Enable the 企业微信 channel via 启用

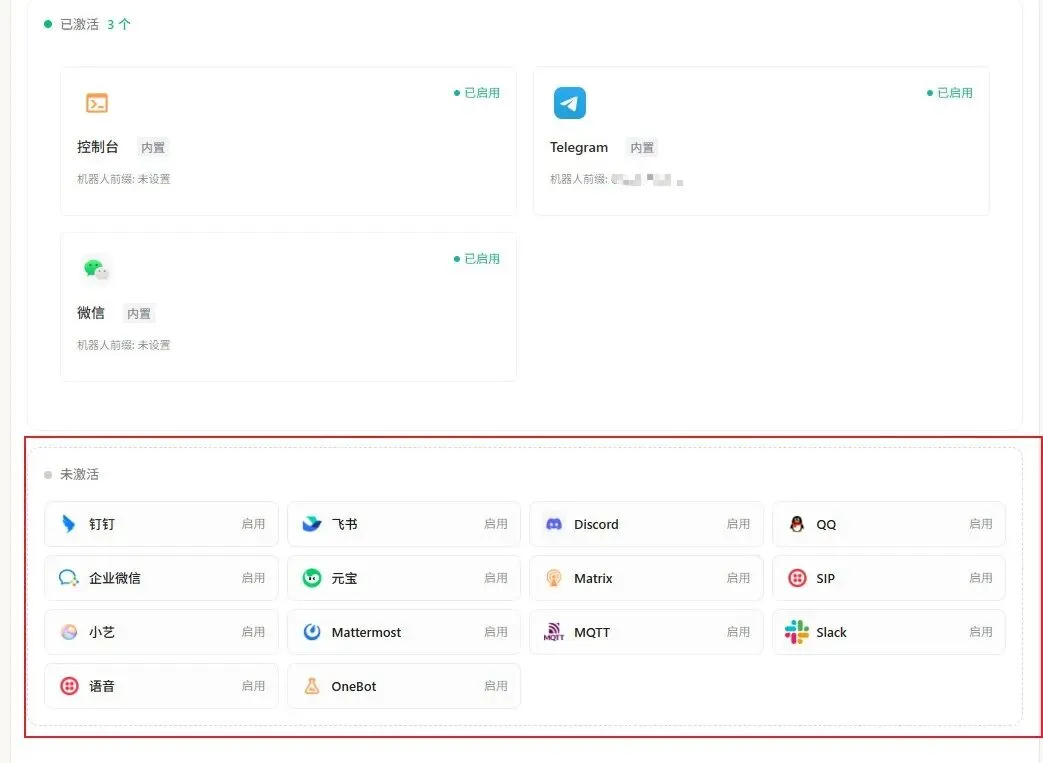(253, 578)
